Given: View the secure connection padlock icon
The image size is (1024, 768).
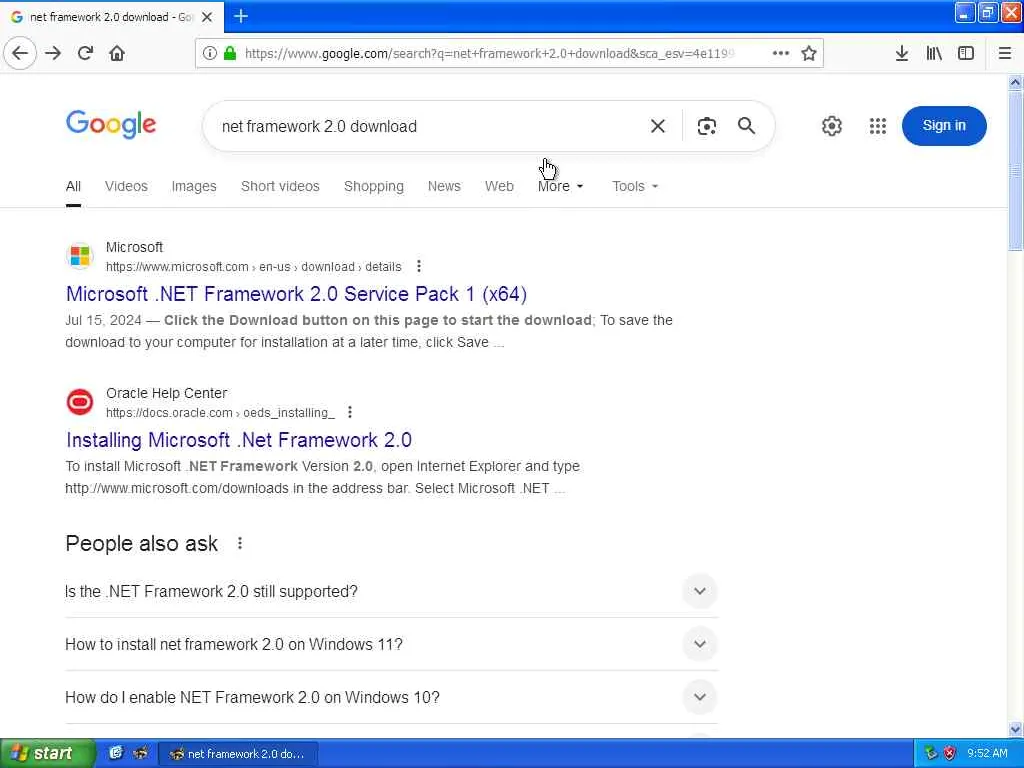Looking at the screenshot, I should coord(229,53).
